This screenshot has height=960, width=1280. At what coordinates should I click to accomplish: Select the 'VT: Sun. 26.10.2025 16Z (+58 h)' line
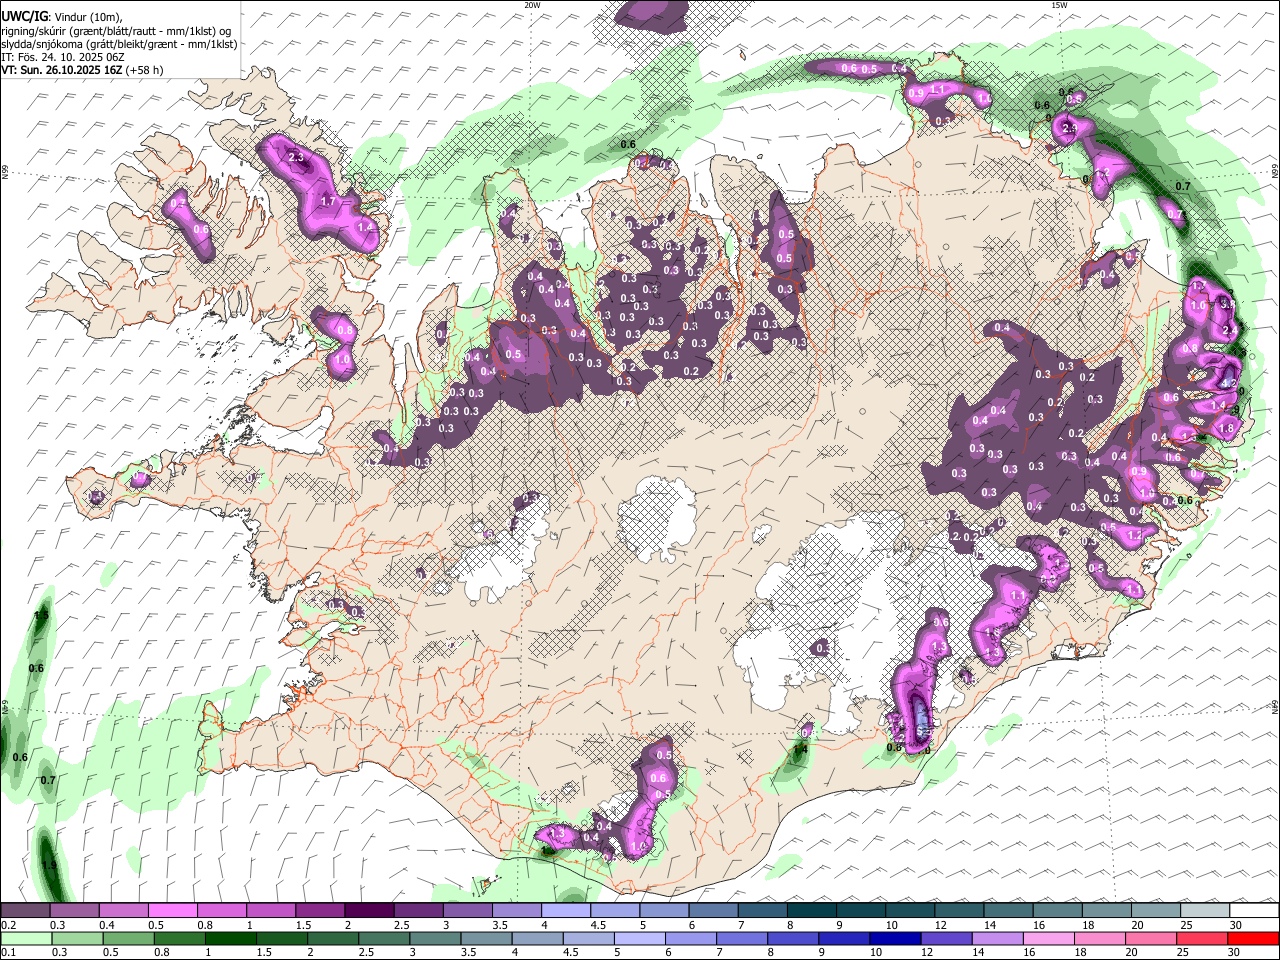click(82, 70)
